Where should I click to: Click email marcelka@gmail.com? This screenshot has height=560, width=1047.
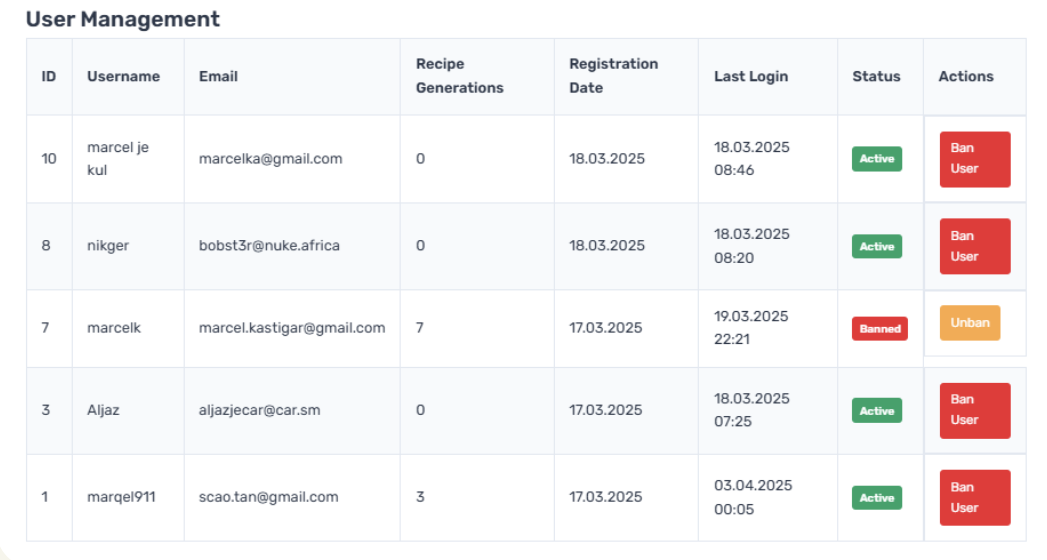[270, 158]
